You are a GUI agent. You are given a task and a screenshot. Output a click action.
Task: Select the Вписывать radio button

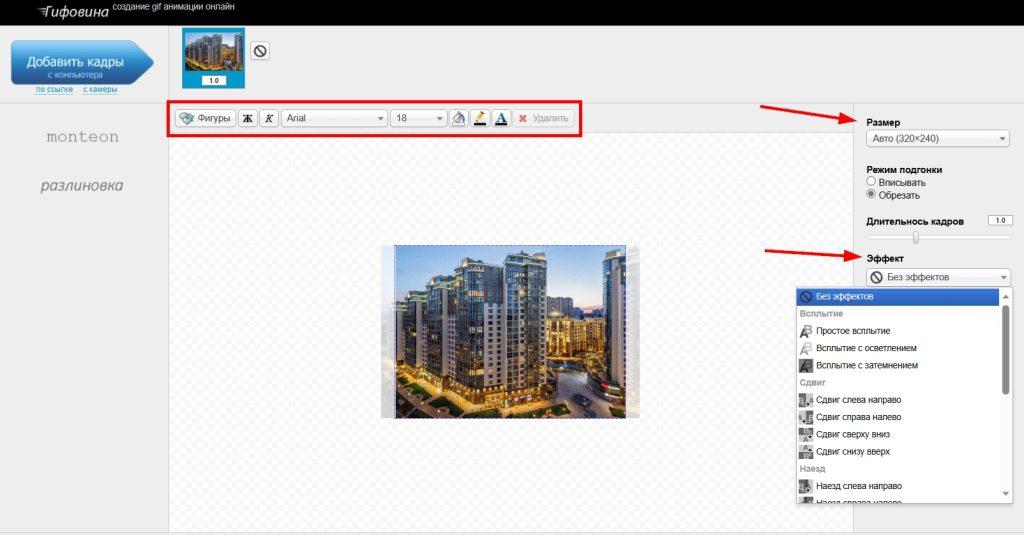tap(871, 182)
